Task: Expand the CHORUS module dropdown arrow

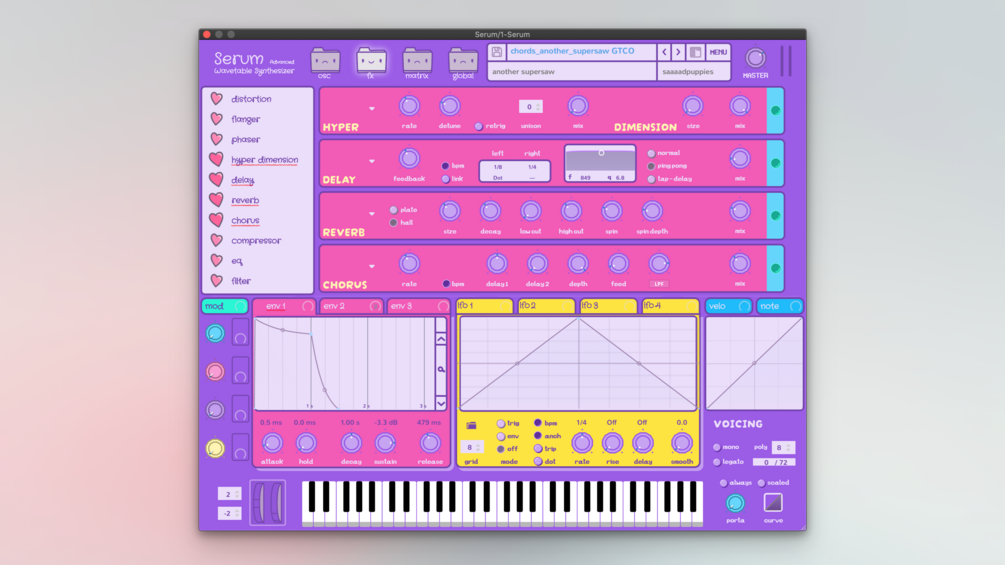Action: (372, 266)
